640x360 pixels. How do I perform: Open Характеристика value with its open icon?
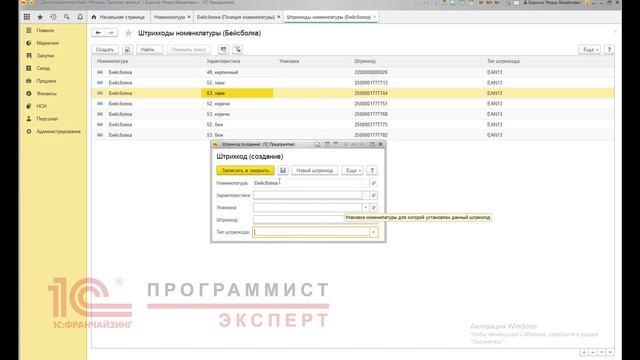point(373,196)
